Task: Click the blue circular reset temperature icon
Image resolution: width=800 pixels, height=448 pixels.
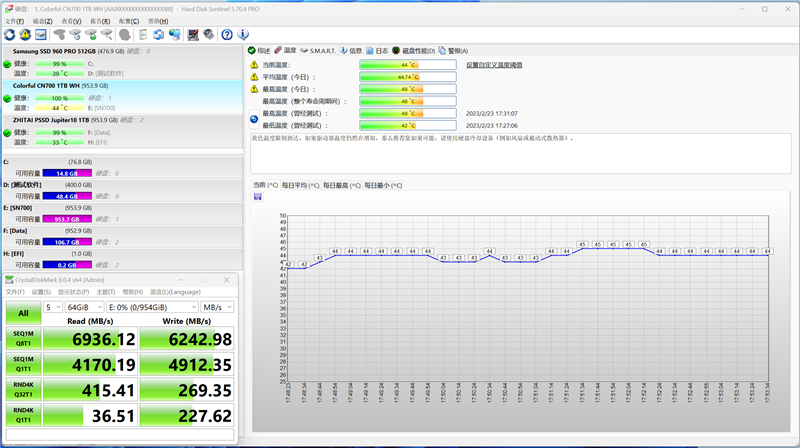Action: point(254,119)
